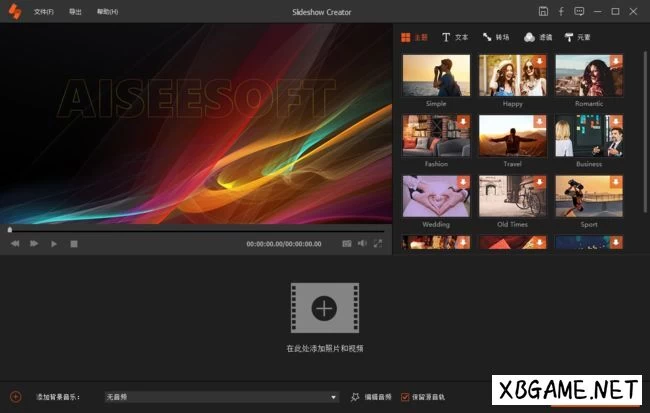Click the add background music plus icon
This screenshot has height=413, width=650.
15,397
